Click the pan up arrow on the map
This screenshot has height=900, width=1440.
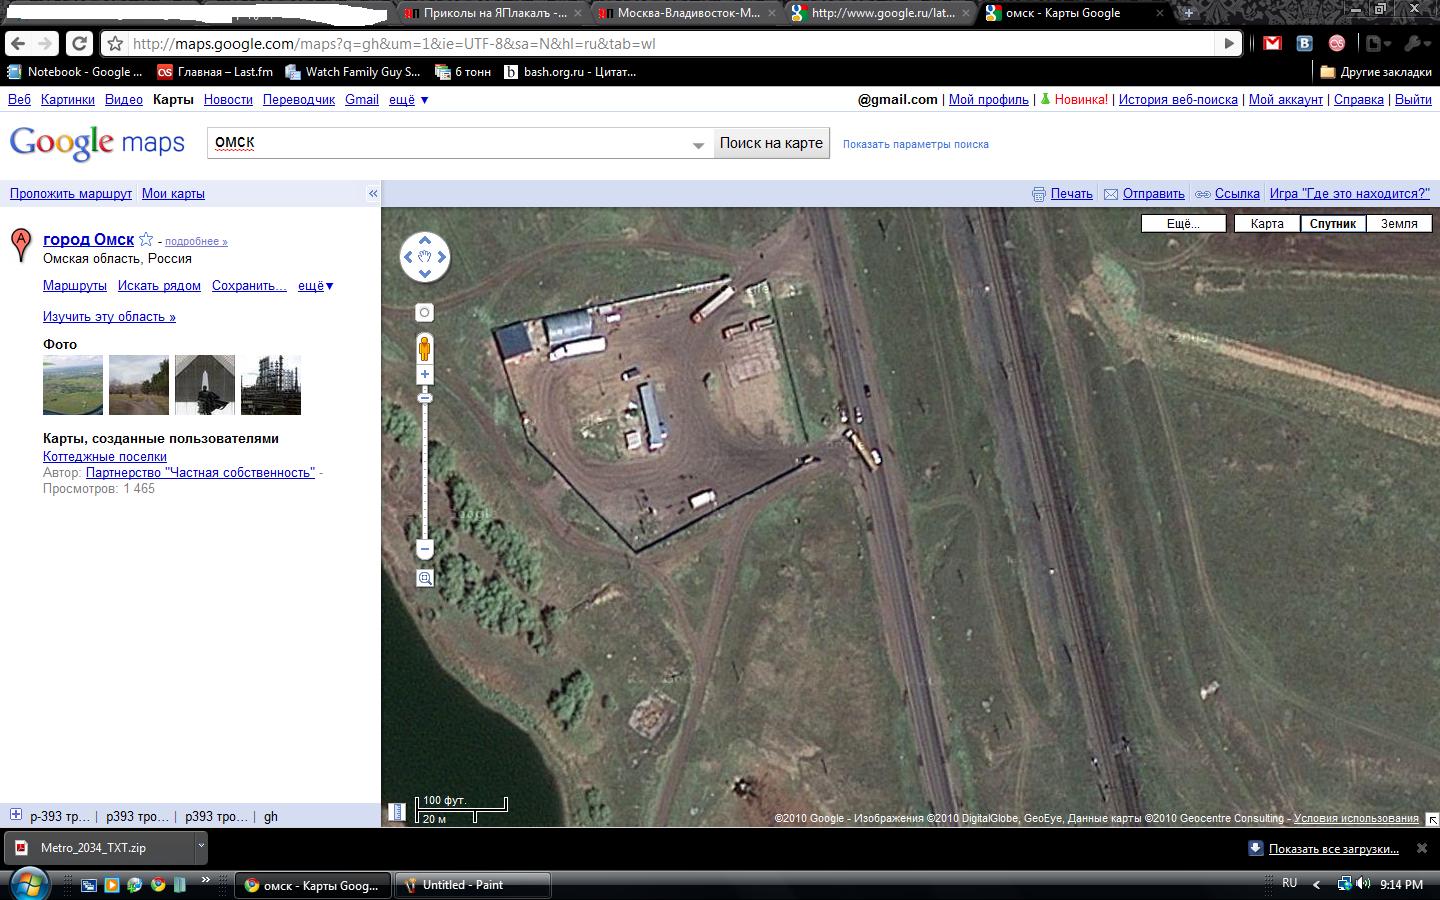coord(425,240)
